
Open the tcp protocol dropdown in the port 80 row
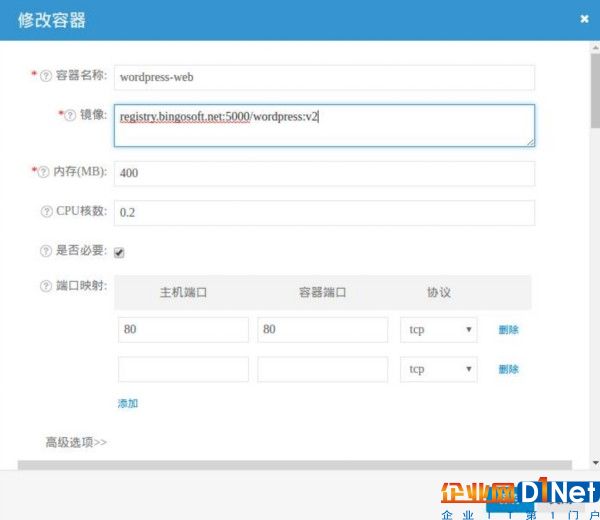(x=439, y=329)
